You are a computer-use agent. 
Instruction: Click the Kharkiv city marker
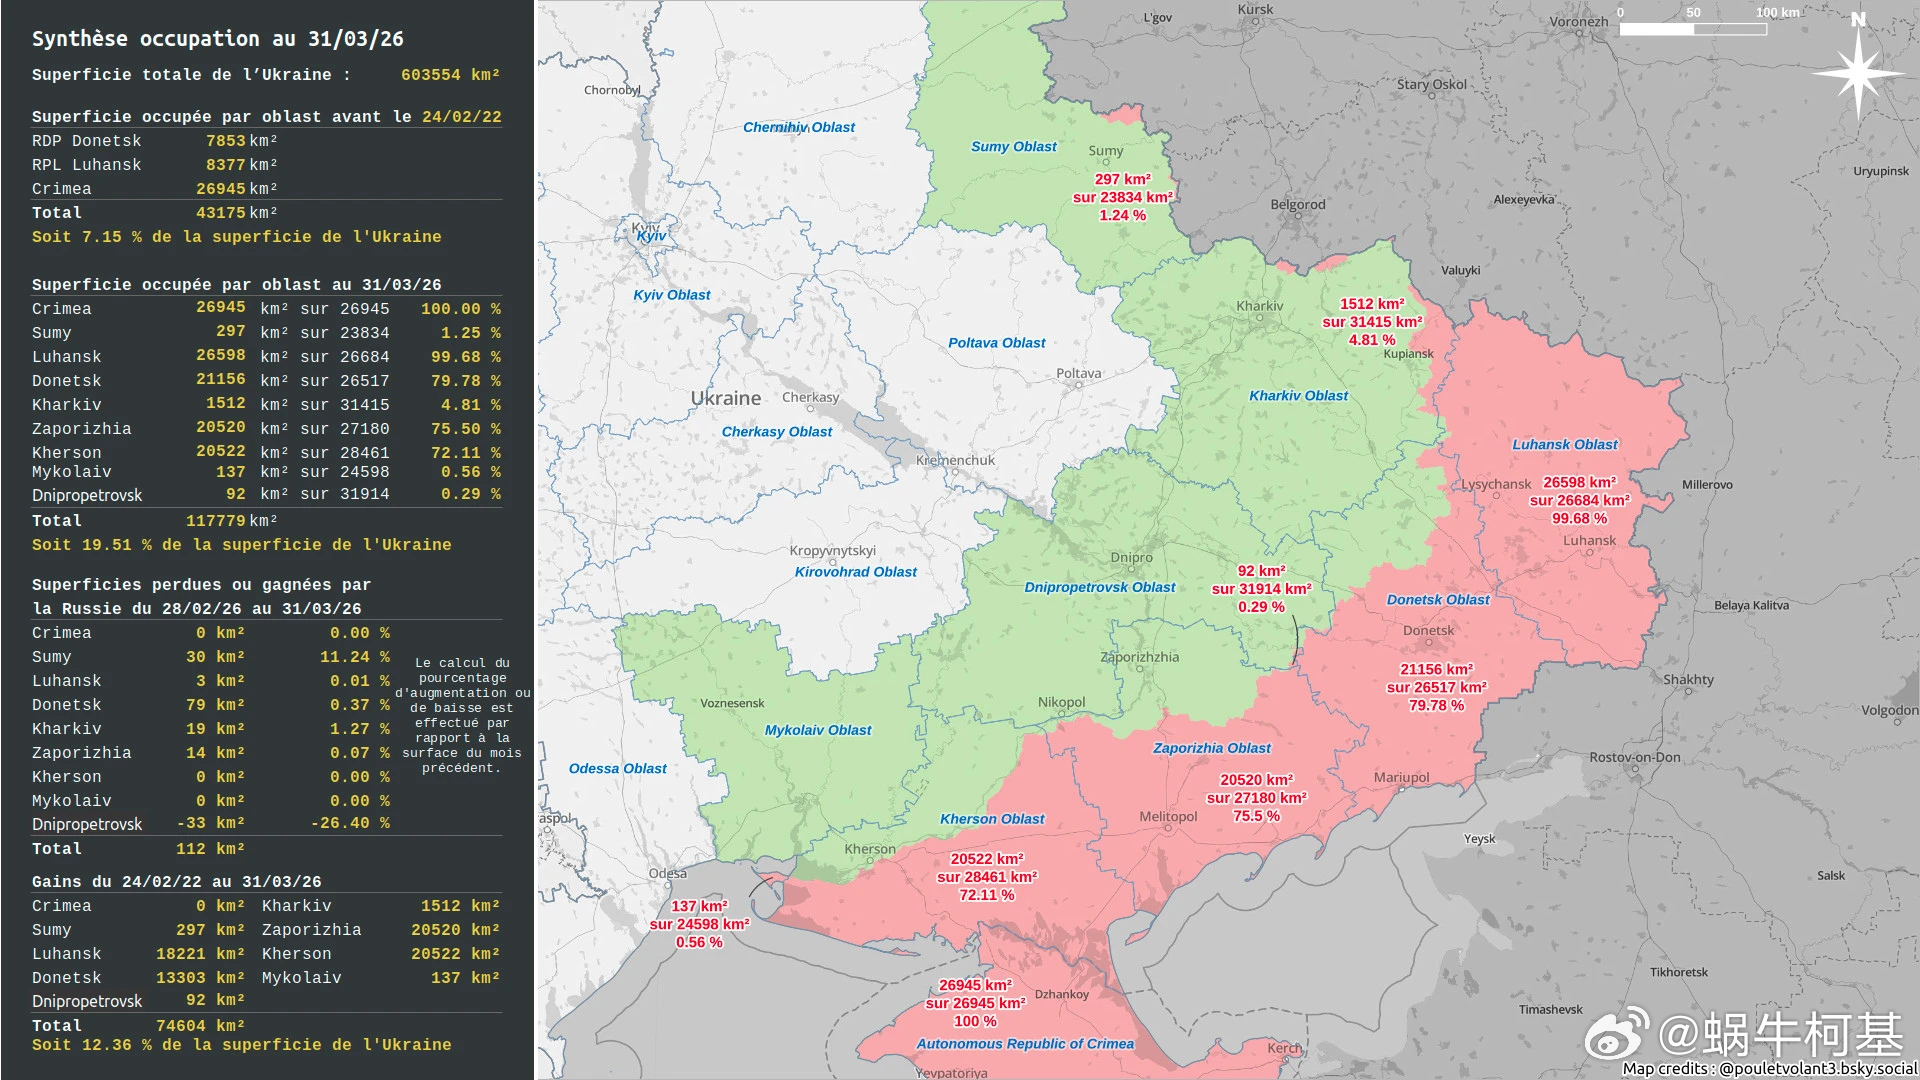1259,318
